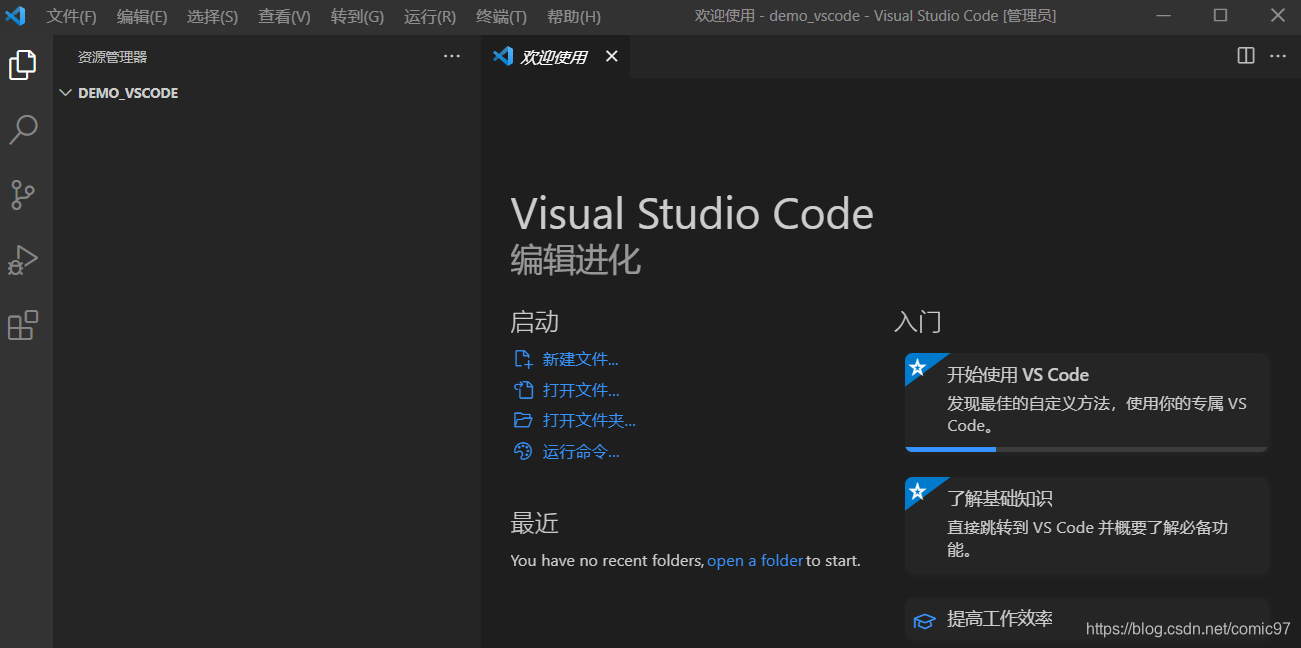Click the 启动 section heading

pyautogui.click(x=535, y=321)
